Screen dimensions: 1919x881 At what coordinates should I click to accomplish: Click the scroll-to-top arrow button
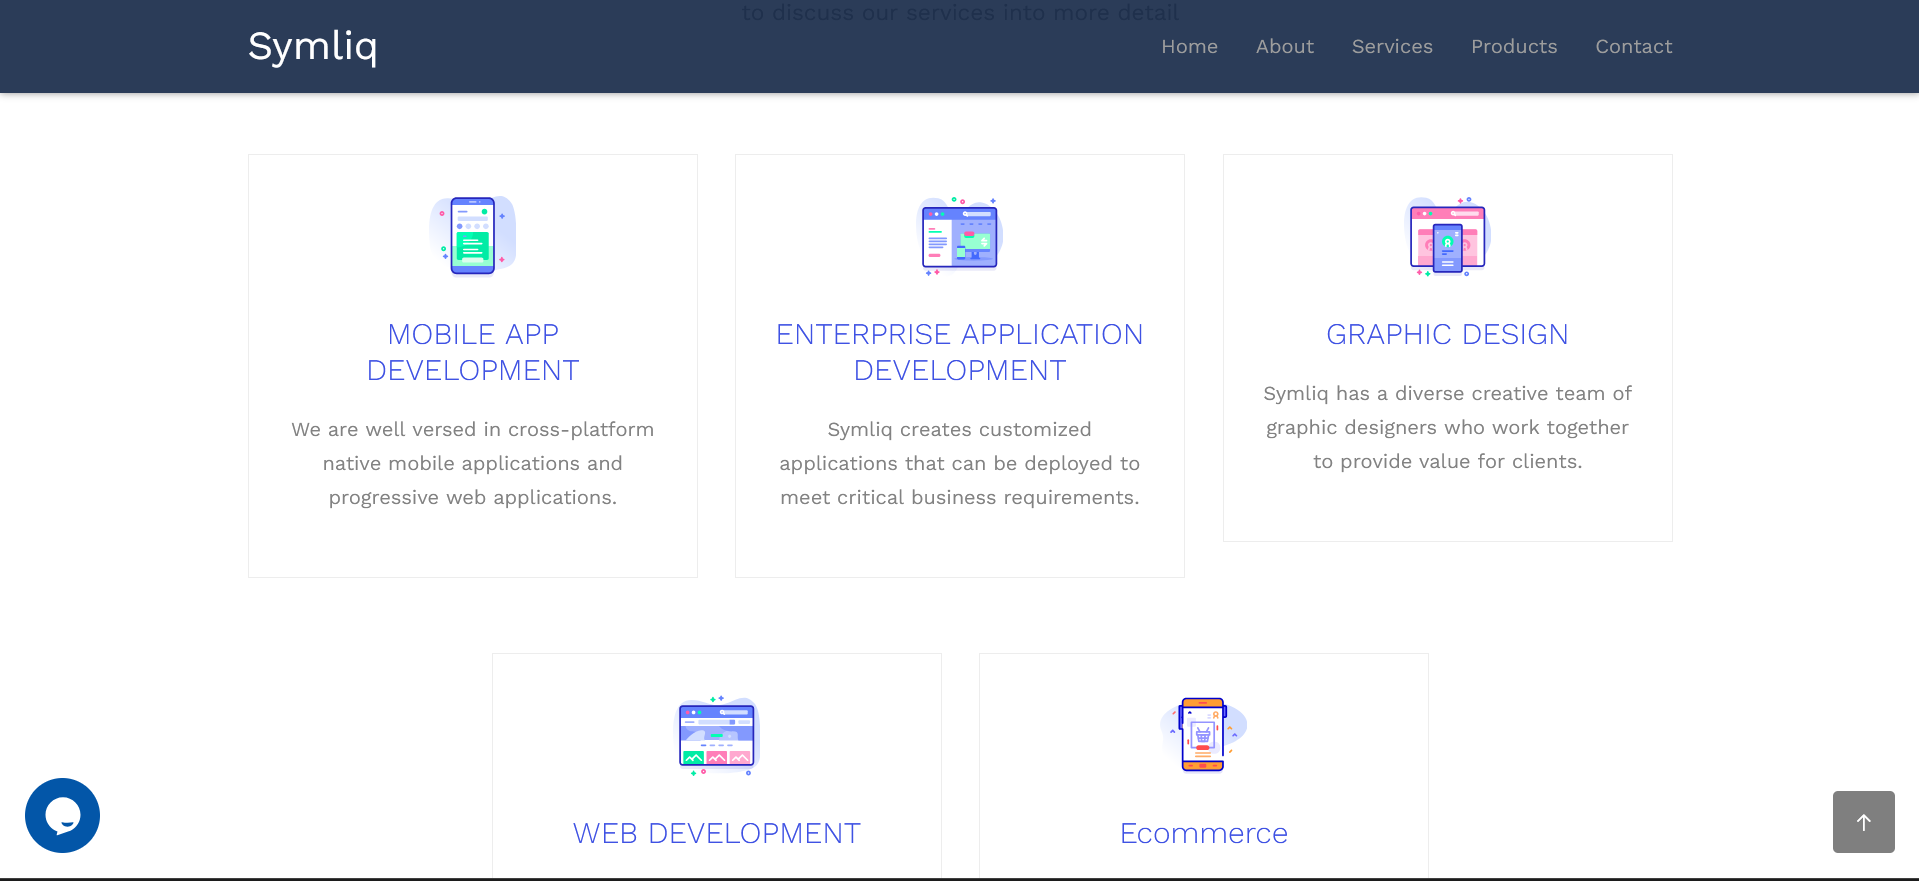1864,822
